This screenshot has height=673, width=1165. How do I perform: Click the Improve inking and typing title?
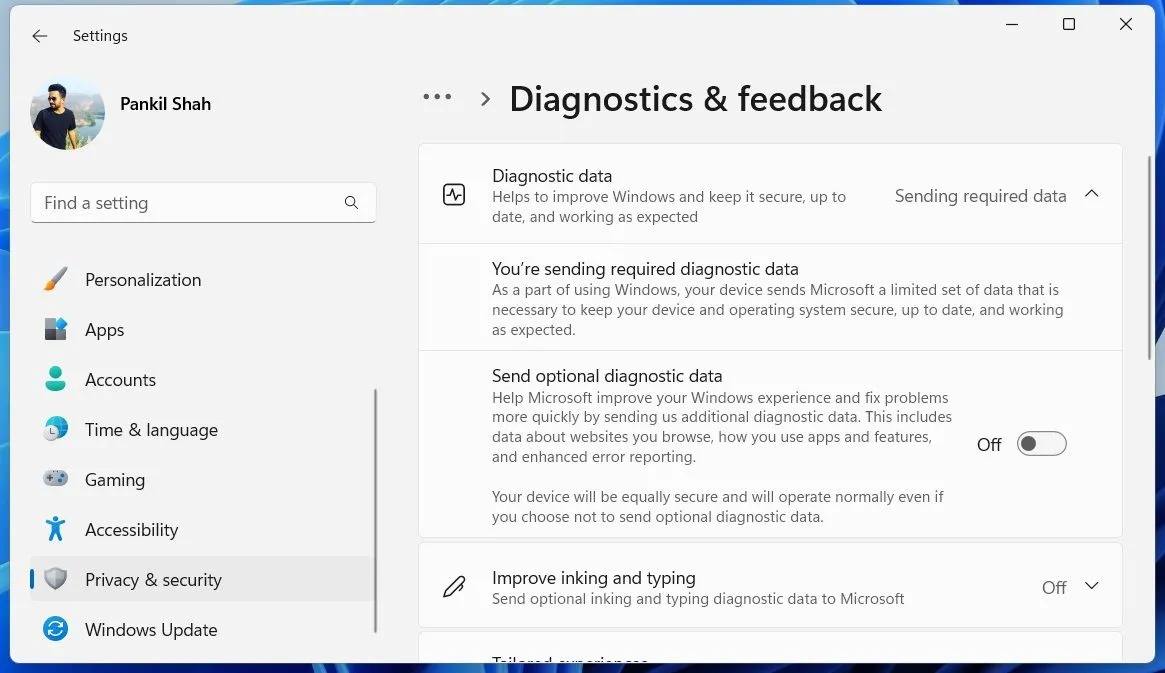click(594, 578)
